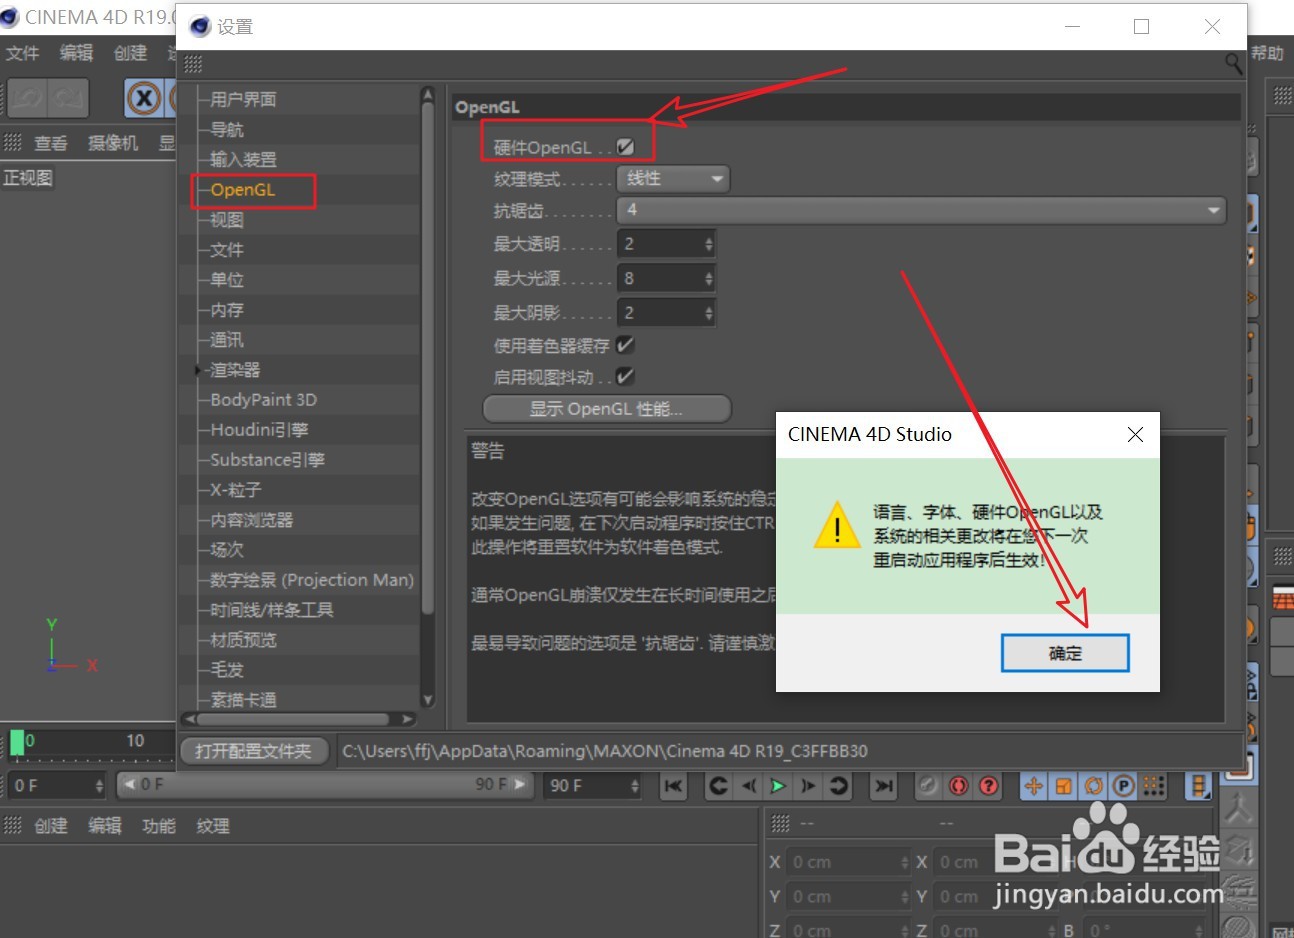This screenshot has width=1294, height=938.
Task: Toggle scale keying orange square icon
Action: click(1064, 786)
